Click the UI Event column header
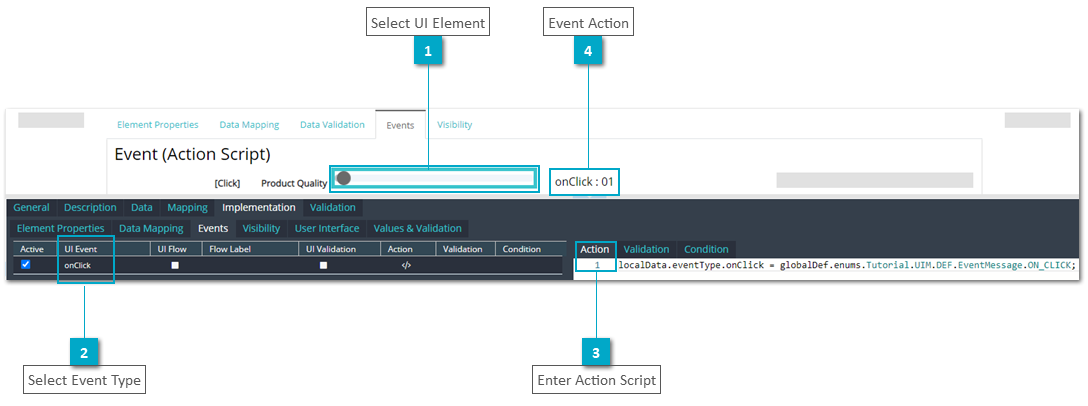The width and height of the screenshot is (1088, 406). [81, 249]
